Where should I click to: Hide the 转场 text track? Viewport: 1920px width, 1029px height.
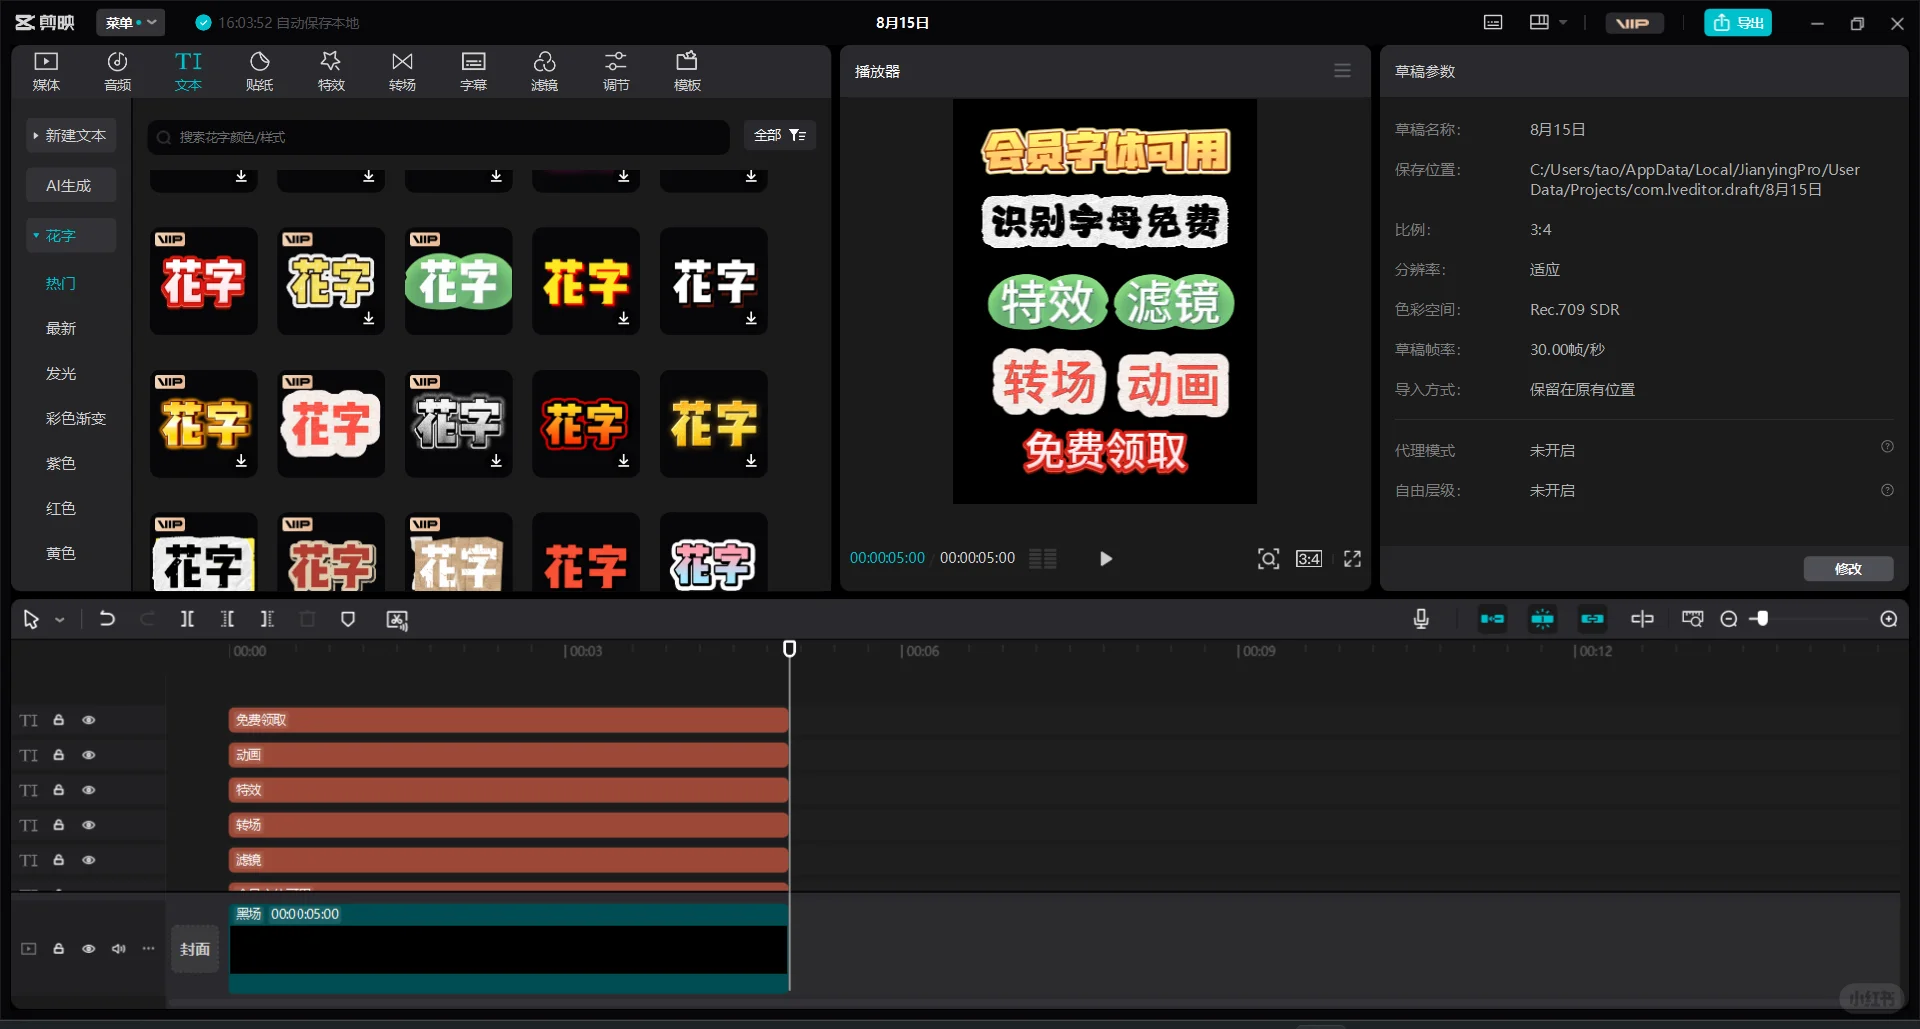89,825
